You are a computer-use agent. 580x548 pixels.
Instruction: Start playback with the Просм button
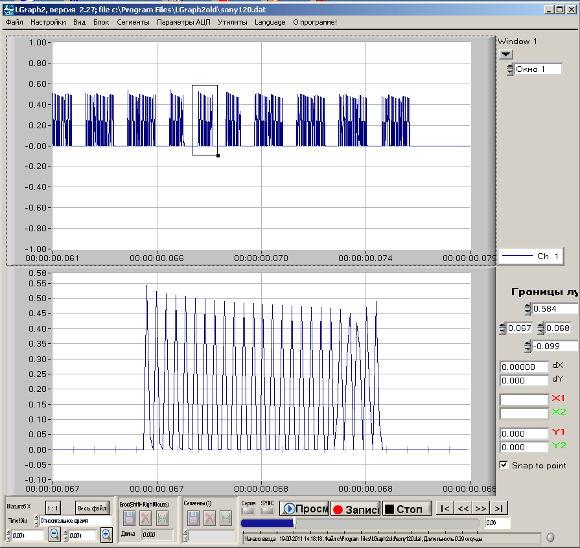pos(304,509)
